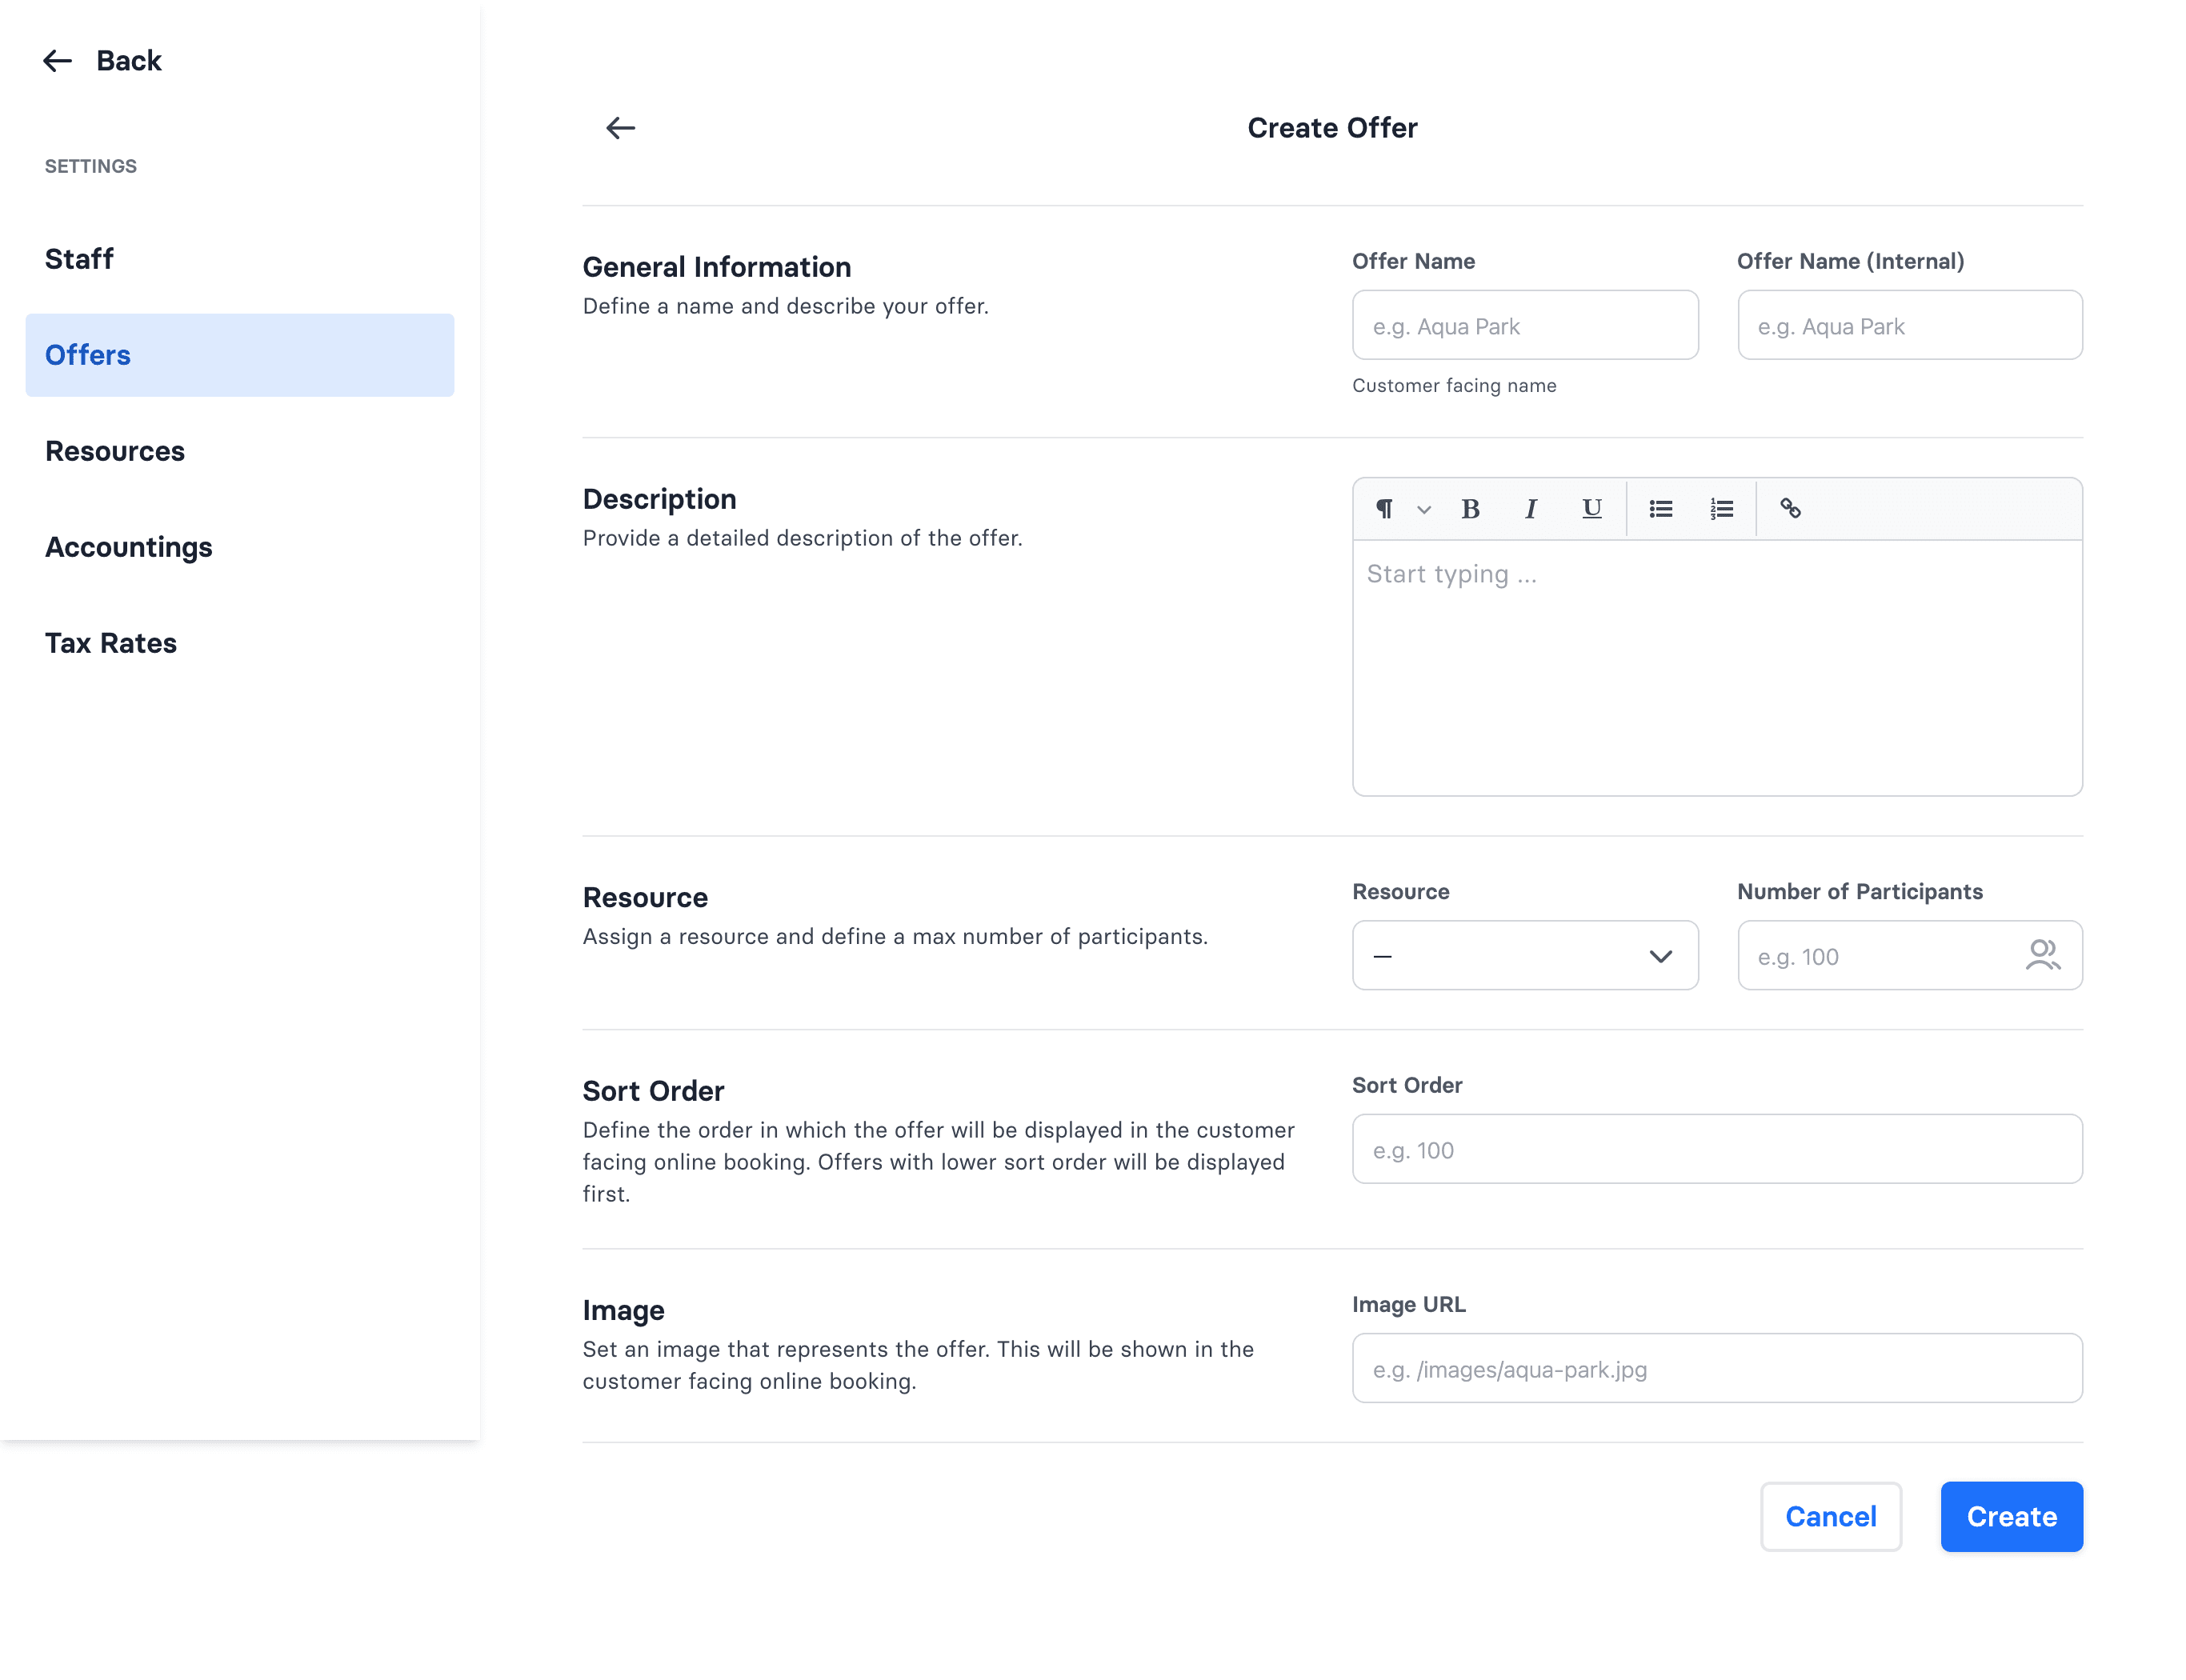Click the Create button
2186x1680 pixels.
pos(2011,1516)
